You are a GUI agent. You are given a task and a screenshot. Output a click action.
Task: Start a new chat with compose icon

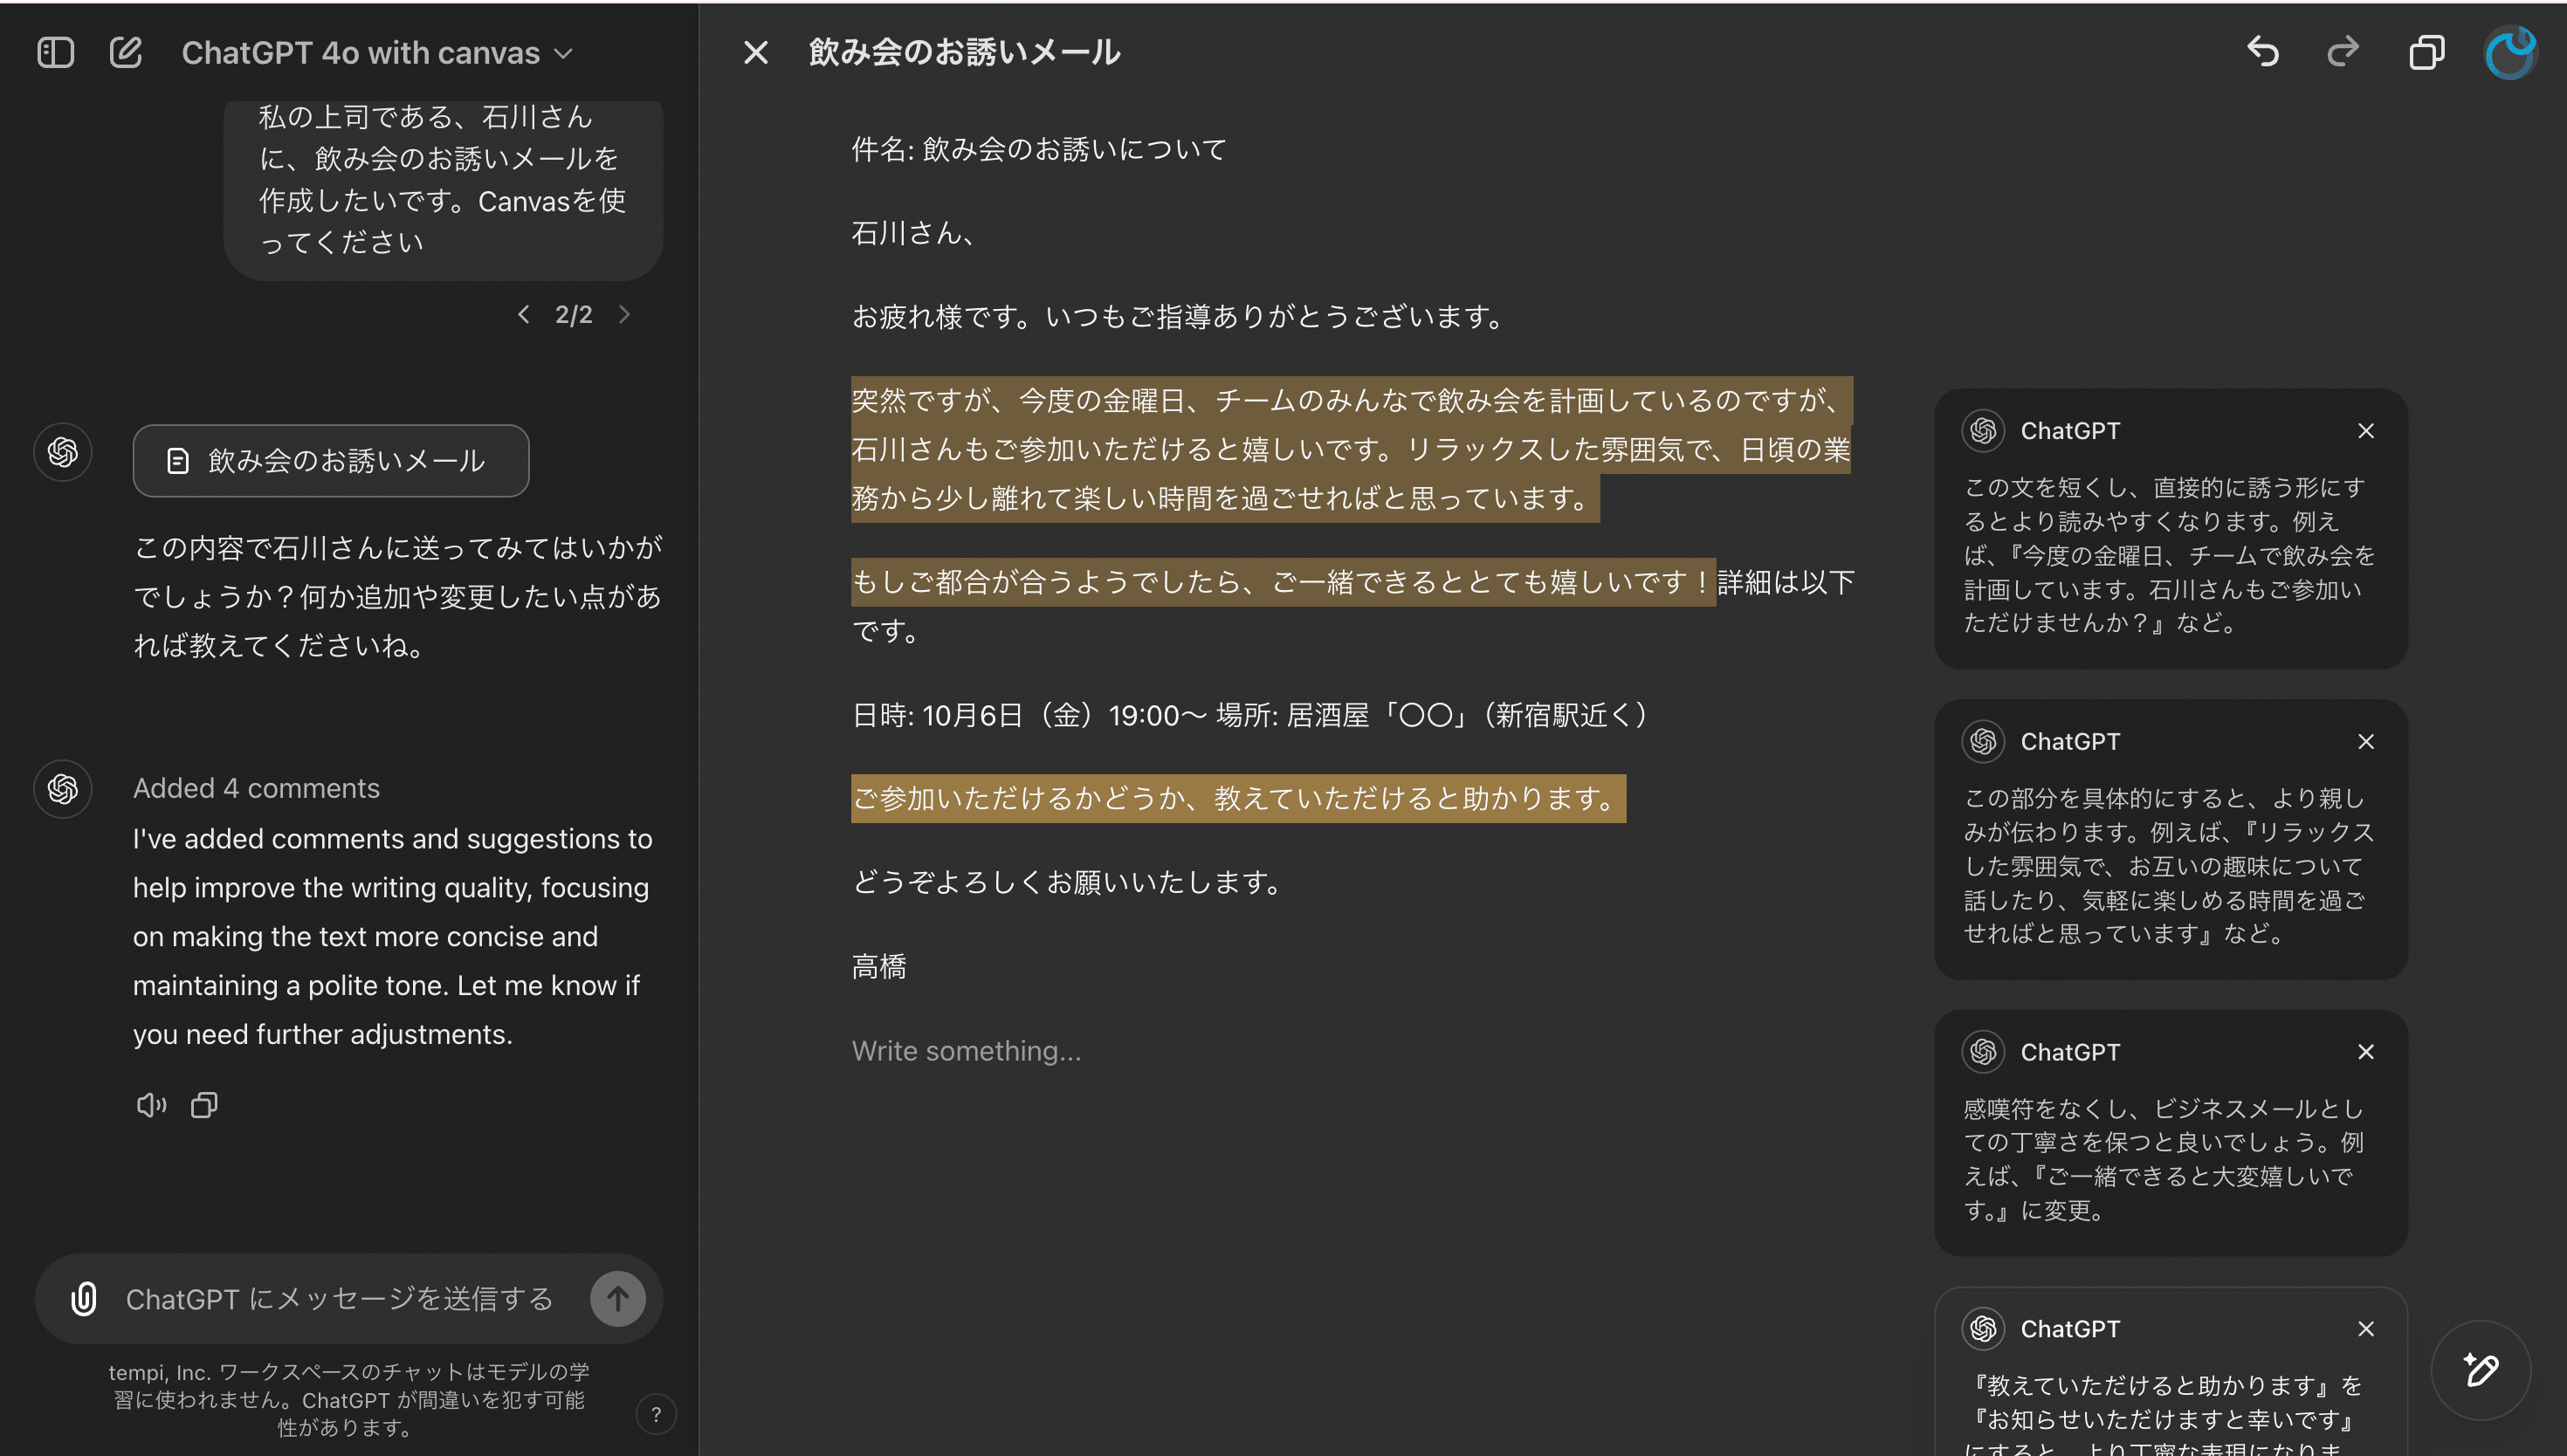pyautogui.click(x=126, y=52)
